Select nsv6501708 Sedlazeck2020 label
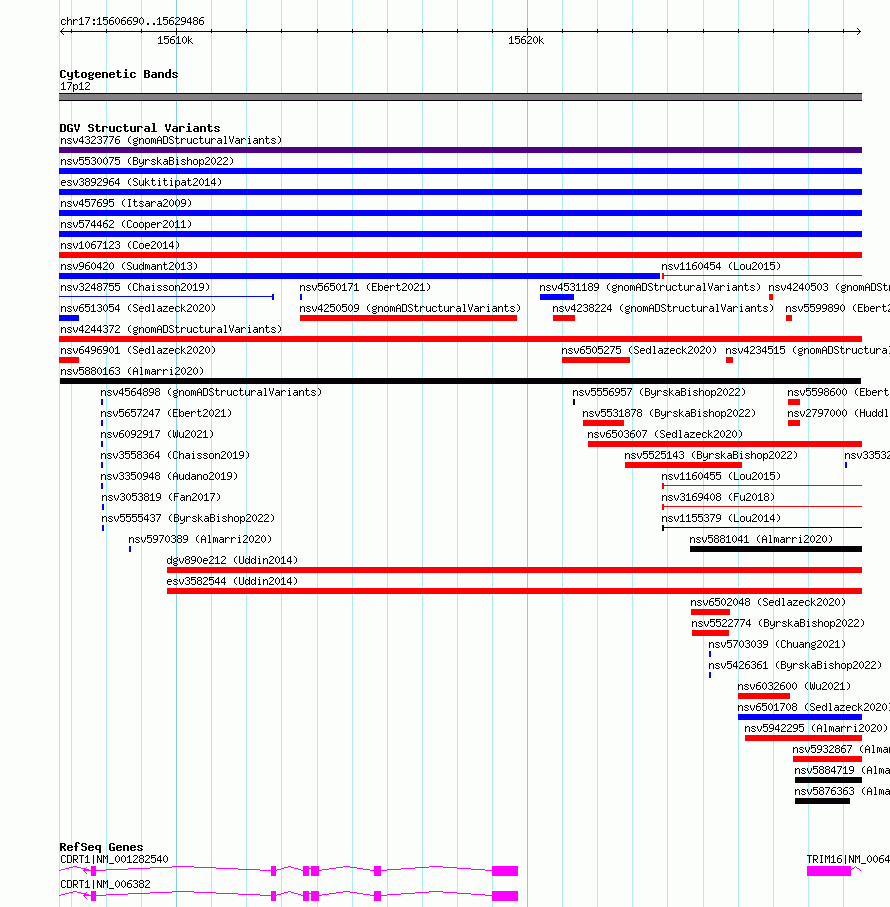 click(x=814, y=707)
